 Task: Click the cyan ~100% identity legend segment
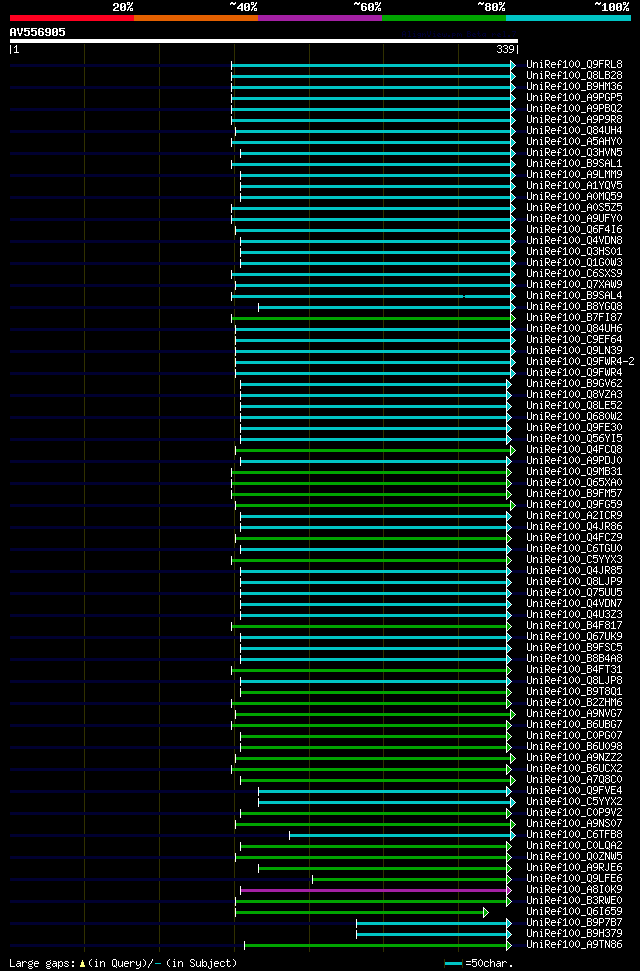click(x=568, y=18)
